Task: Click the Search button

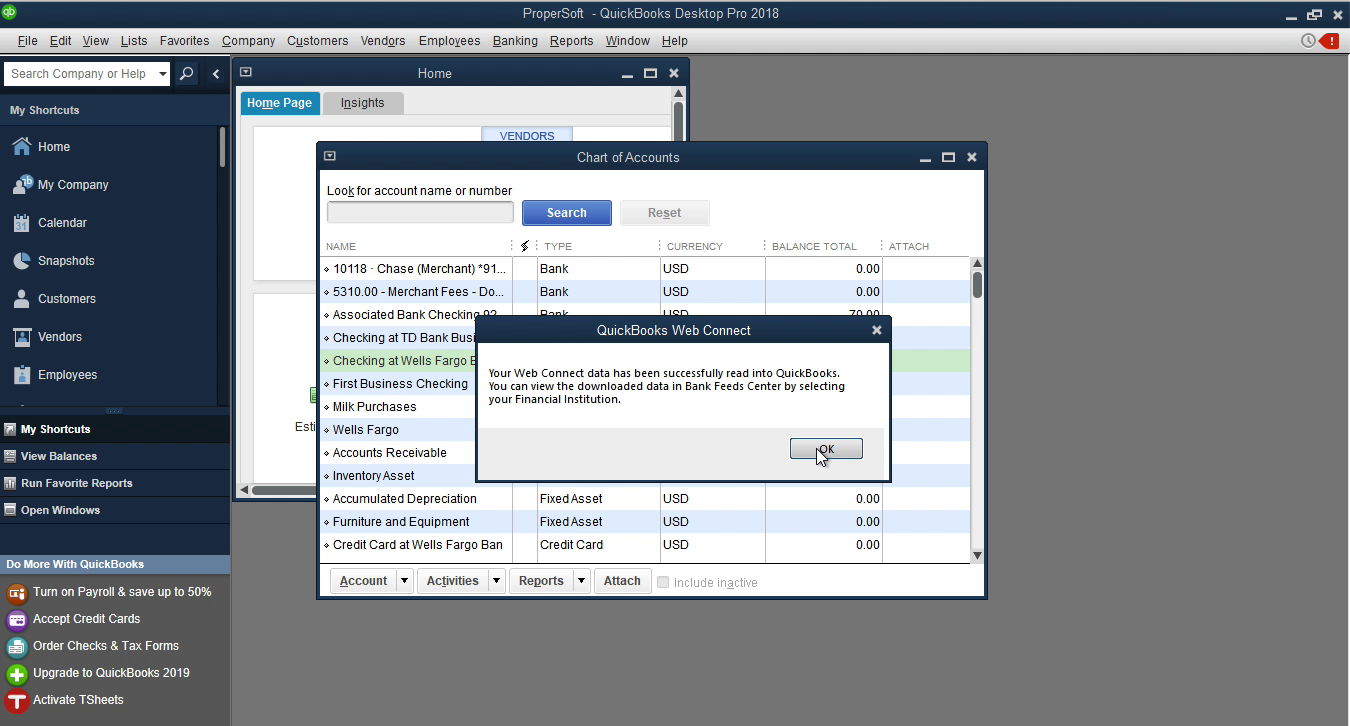Action: (x=567, y=213)
